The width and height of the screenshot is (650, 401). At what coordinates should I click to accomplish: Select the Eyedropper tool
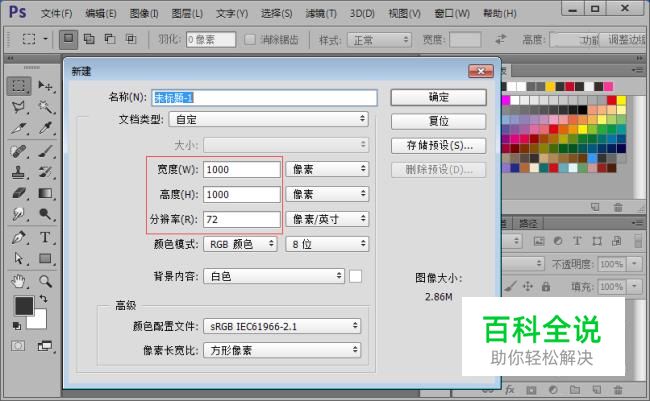(45, 128)
